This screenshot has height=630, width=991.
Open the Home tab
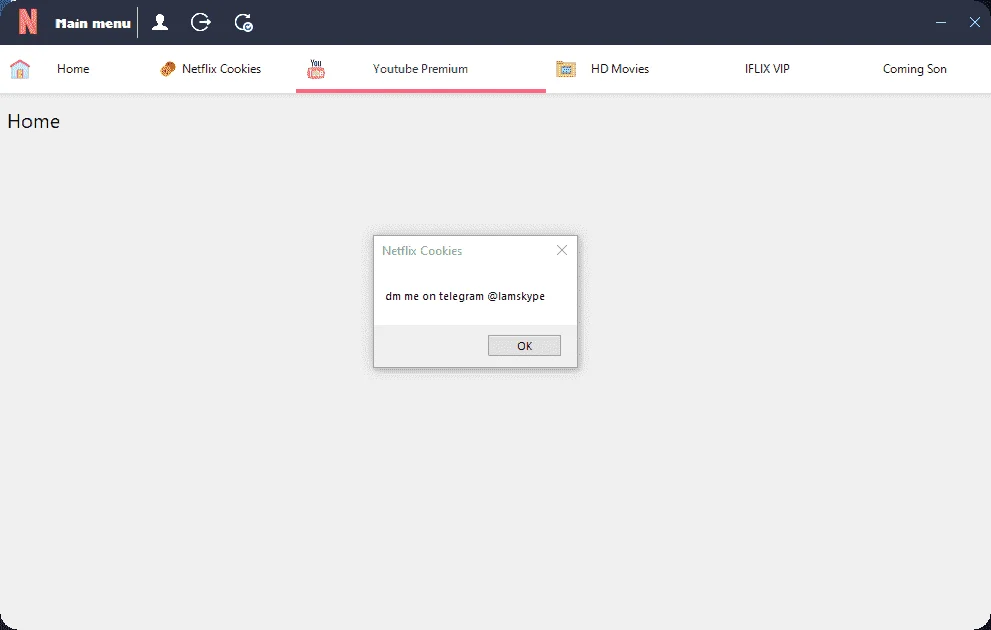coord(73,69)
